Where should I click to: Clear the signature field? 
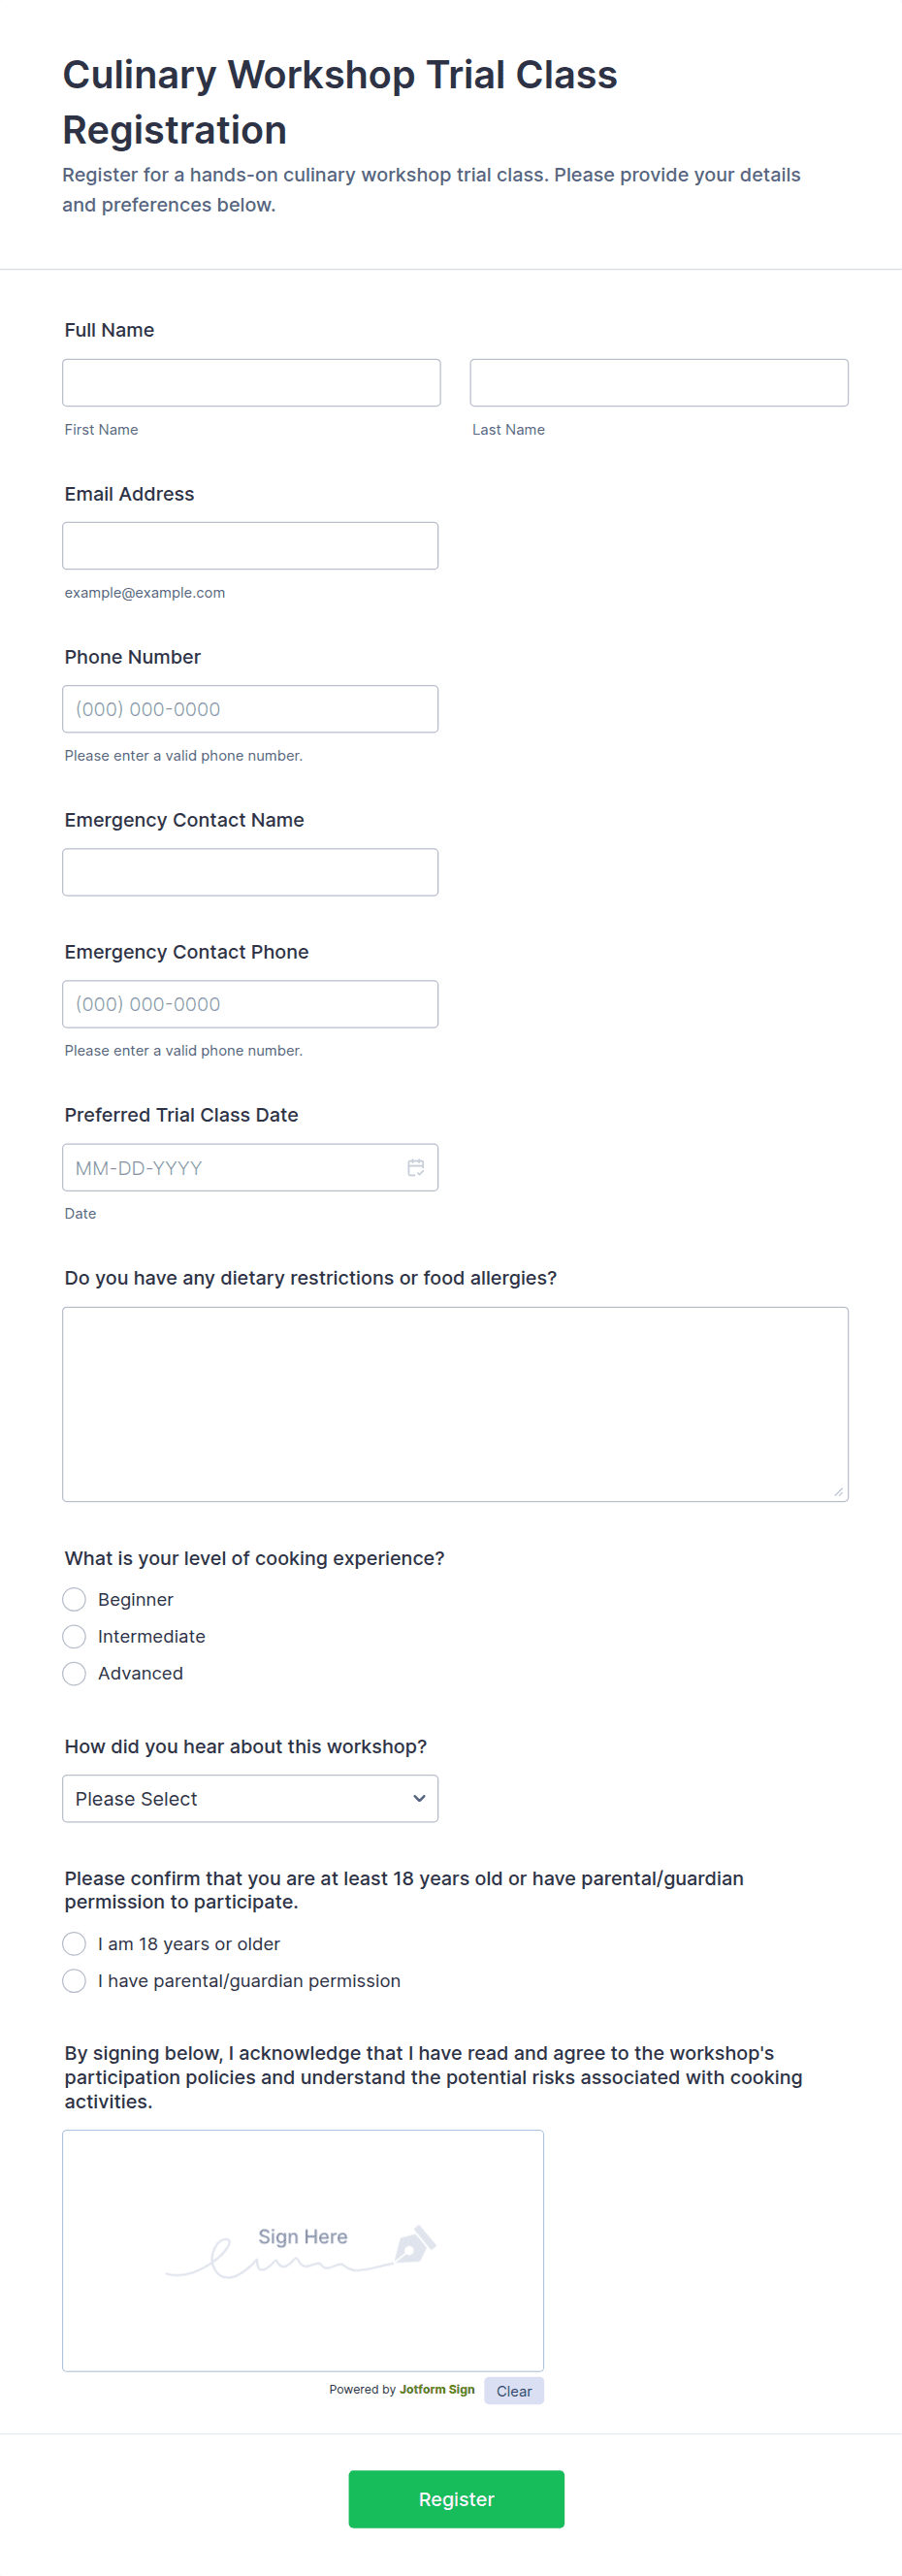514,2390
